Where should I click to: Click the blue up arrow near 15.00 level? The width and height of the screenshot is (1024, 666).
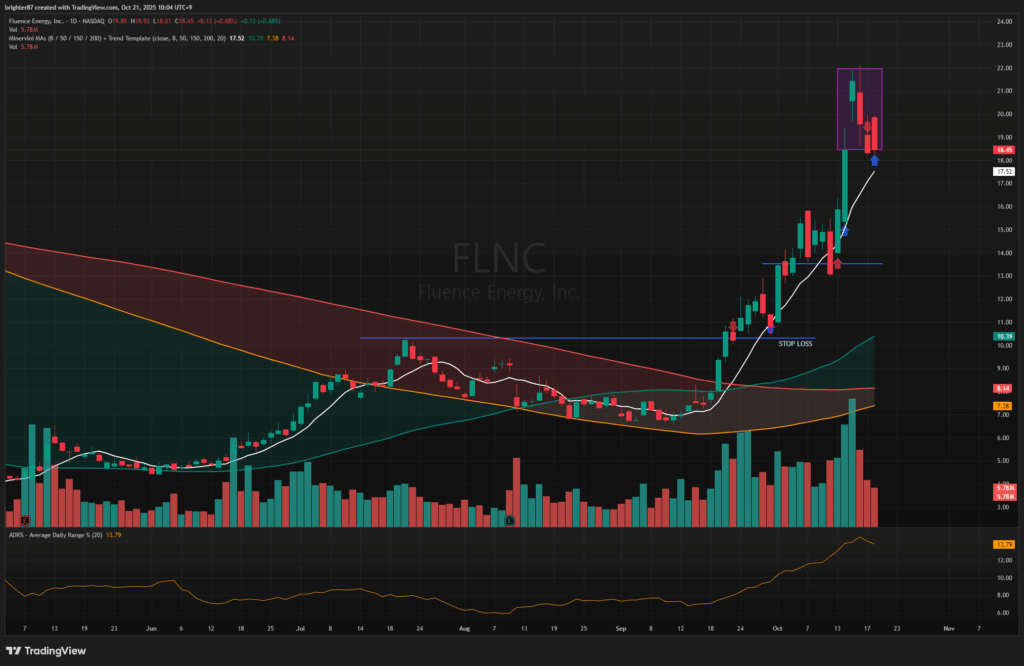(845, 230)
